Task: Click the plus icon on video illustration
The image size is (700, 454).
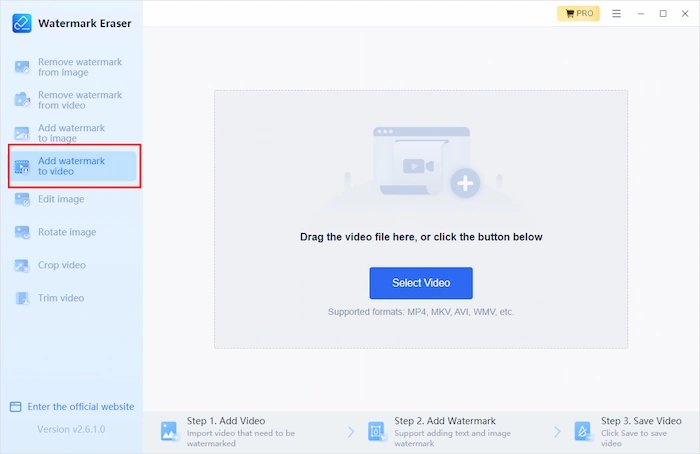Action: point(465,183)
